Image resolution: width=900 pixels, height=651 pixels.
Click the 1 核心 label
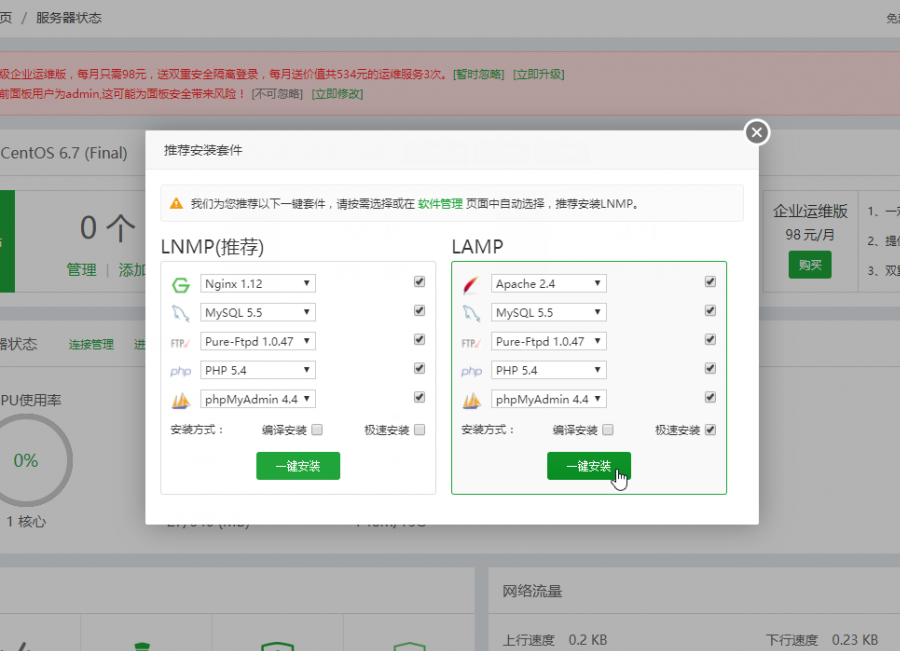coord(26,522)
